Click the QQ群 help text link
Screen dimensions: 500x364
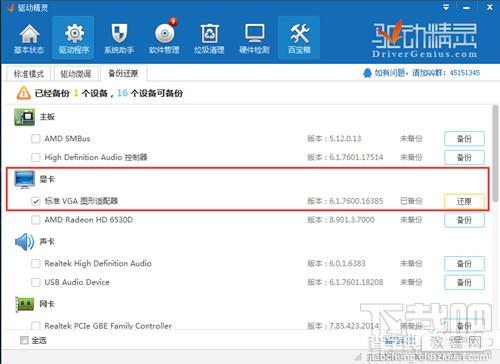[x=427, y=73]
